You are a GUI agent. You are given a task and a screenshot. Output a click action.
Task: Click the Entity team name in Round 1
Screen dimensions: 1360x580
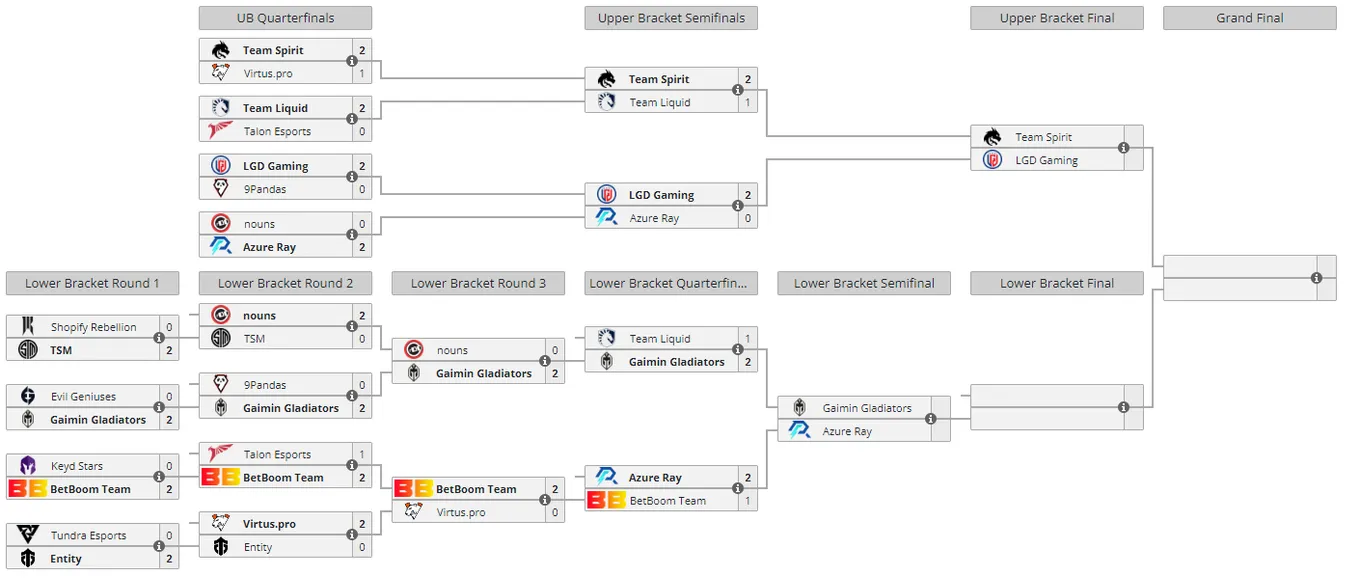66,559
